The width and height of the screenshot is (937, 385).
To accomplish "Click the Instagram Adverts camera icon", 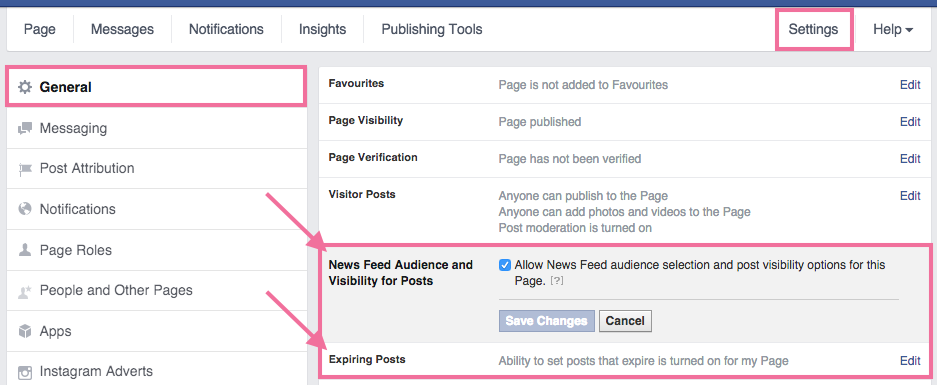I will (x=25, y=372).
